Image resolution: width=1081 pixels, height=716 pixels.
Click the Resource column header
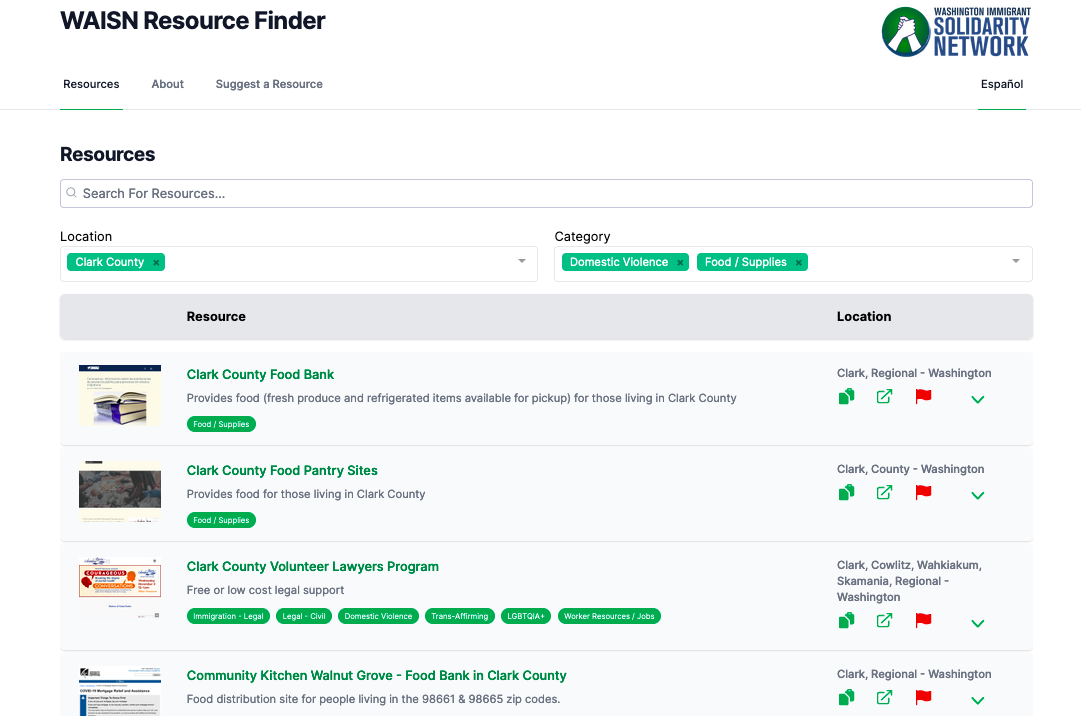(x=216, y=316)
